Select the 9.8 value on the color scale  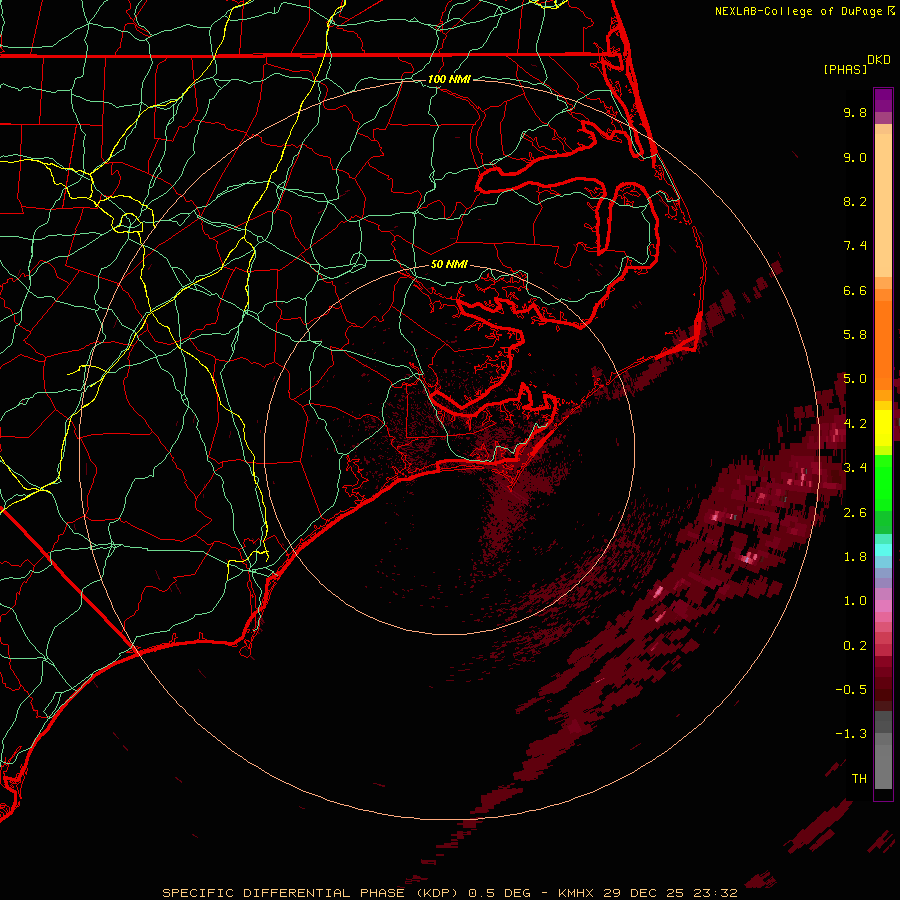(x=855, y=112)
